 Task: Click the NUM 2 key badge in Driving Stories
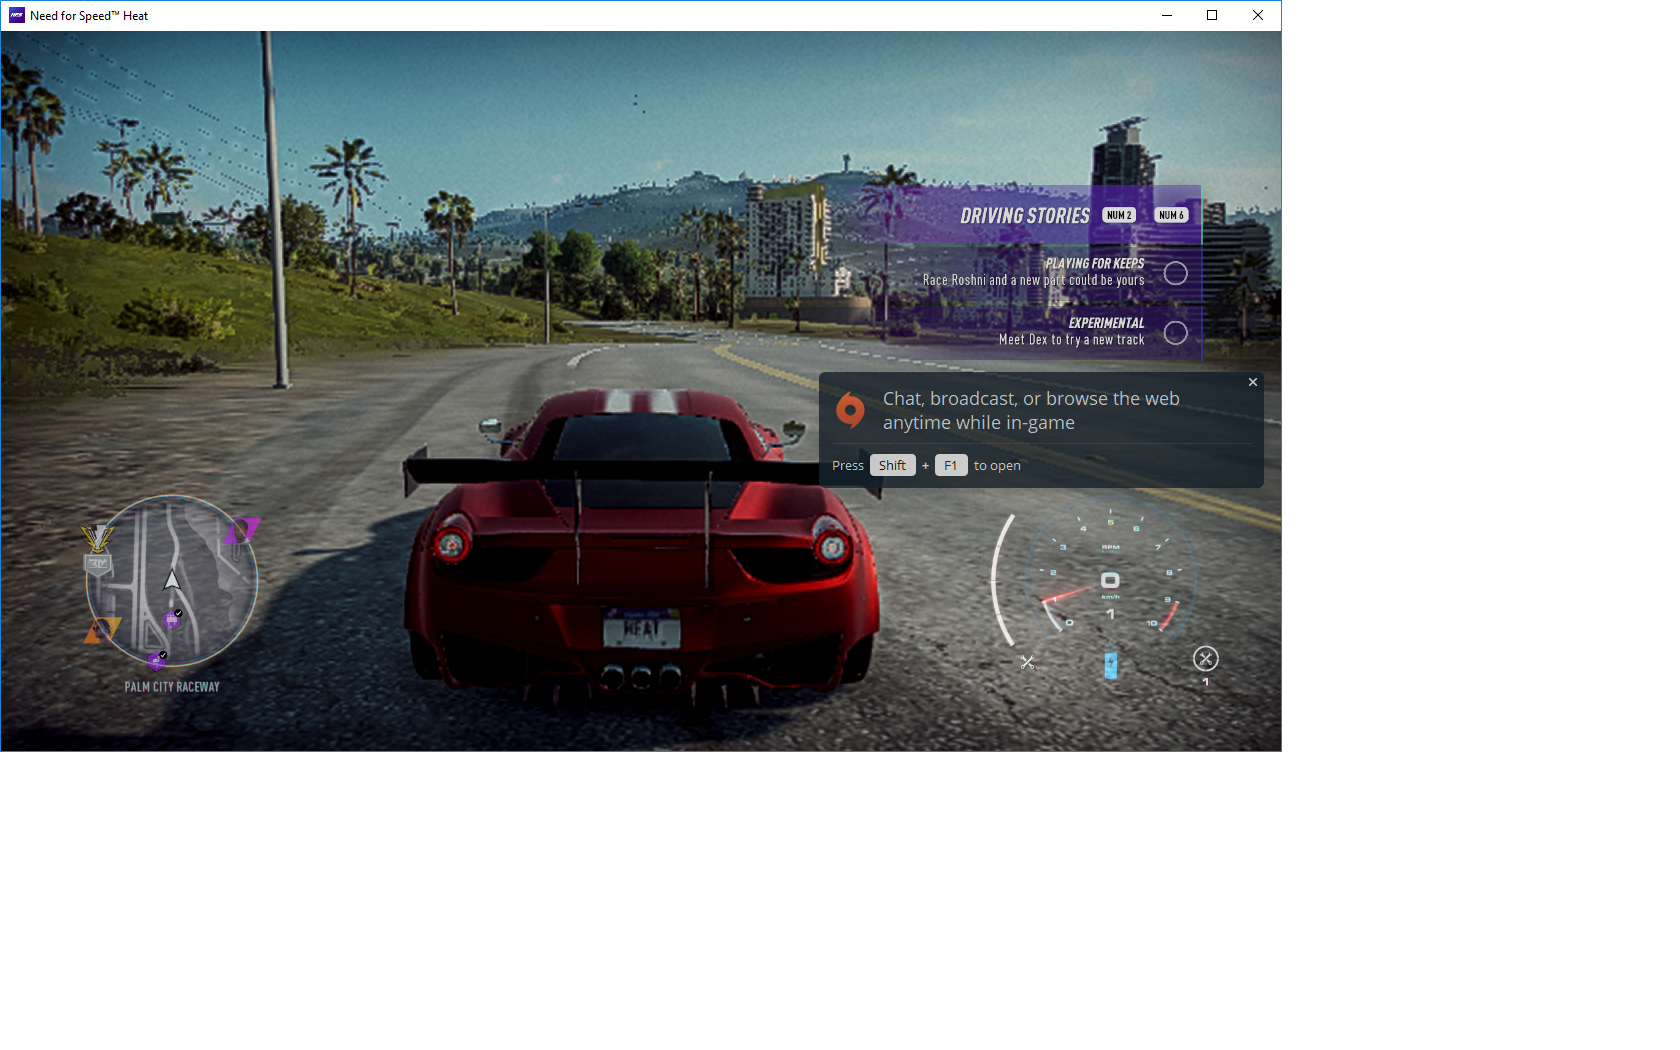1119,215
